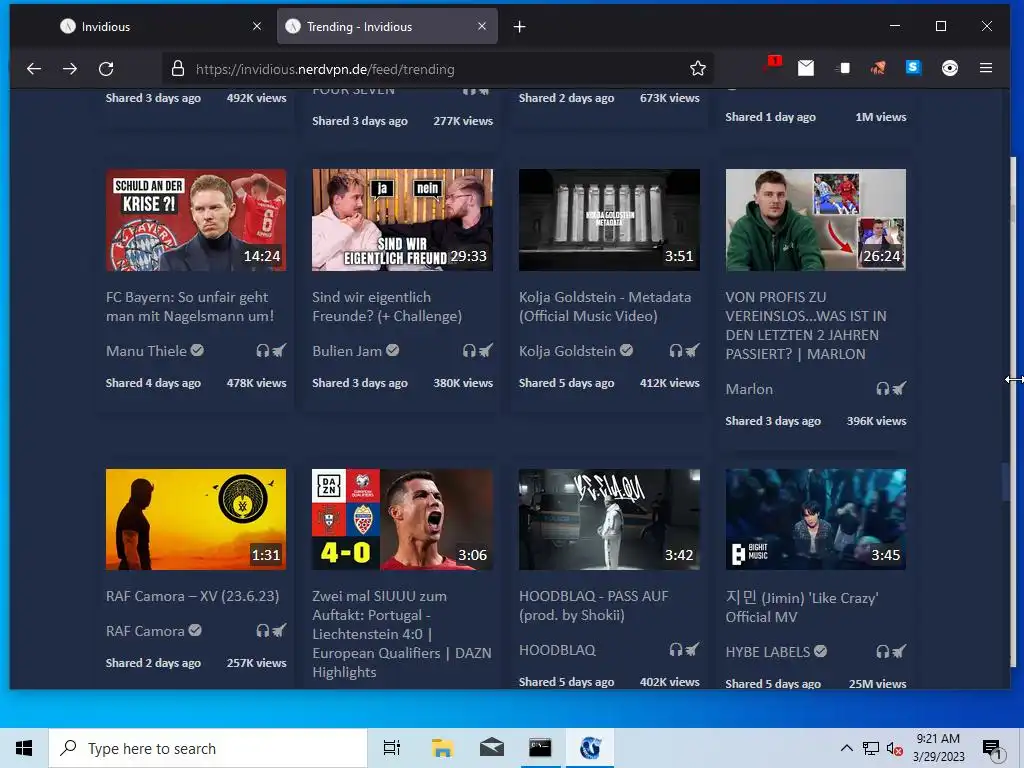The width and height of the screenshot is (1024, 768).
Task: Show hidden system tray icons
Action: click(846, 748)
